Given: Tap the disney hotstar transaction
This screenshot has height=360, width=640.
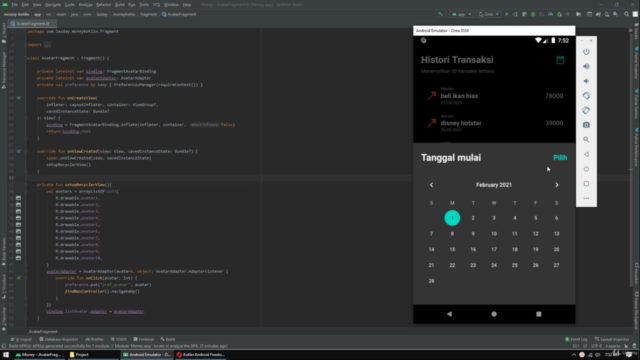Looking at the screenshot, I should click(494, 123).
